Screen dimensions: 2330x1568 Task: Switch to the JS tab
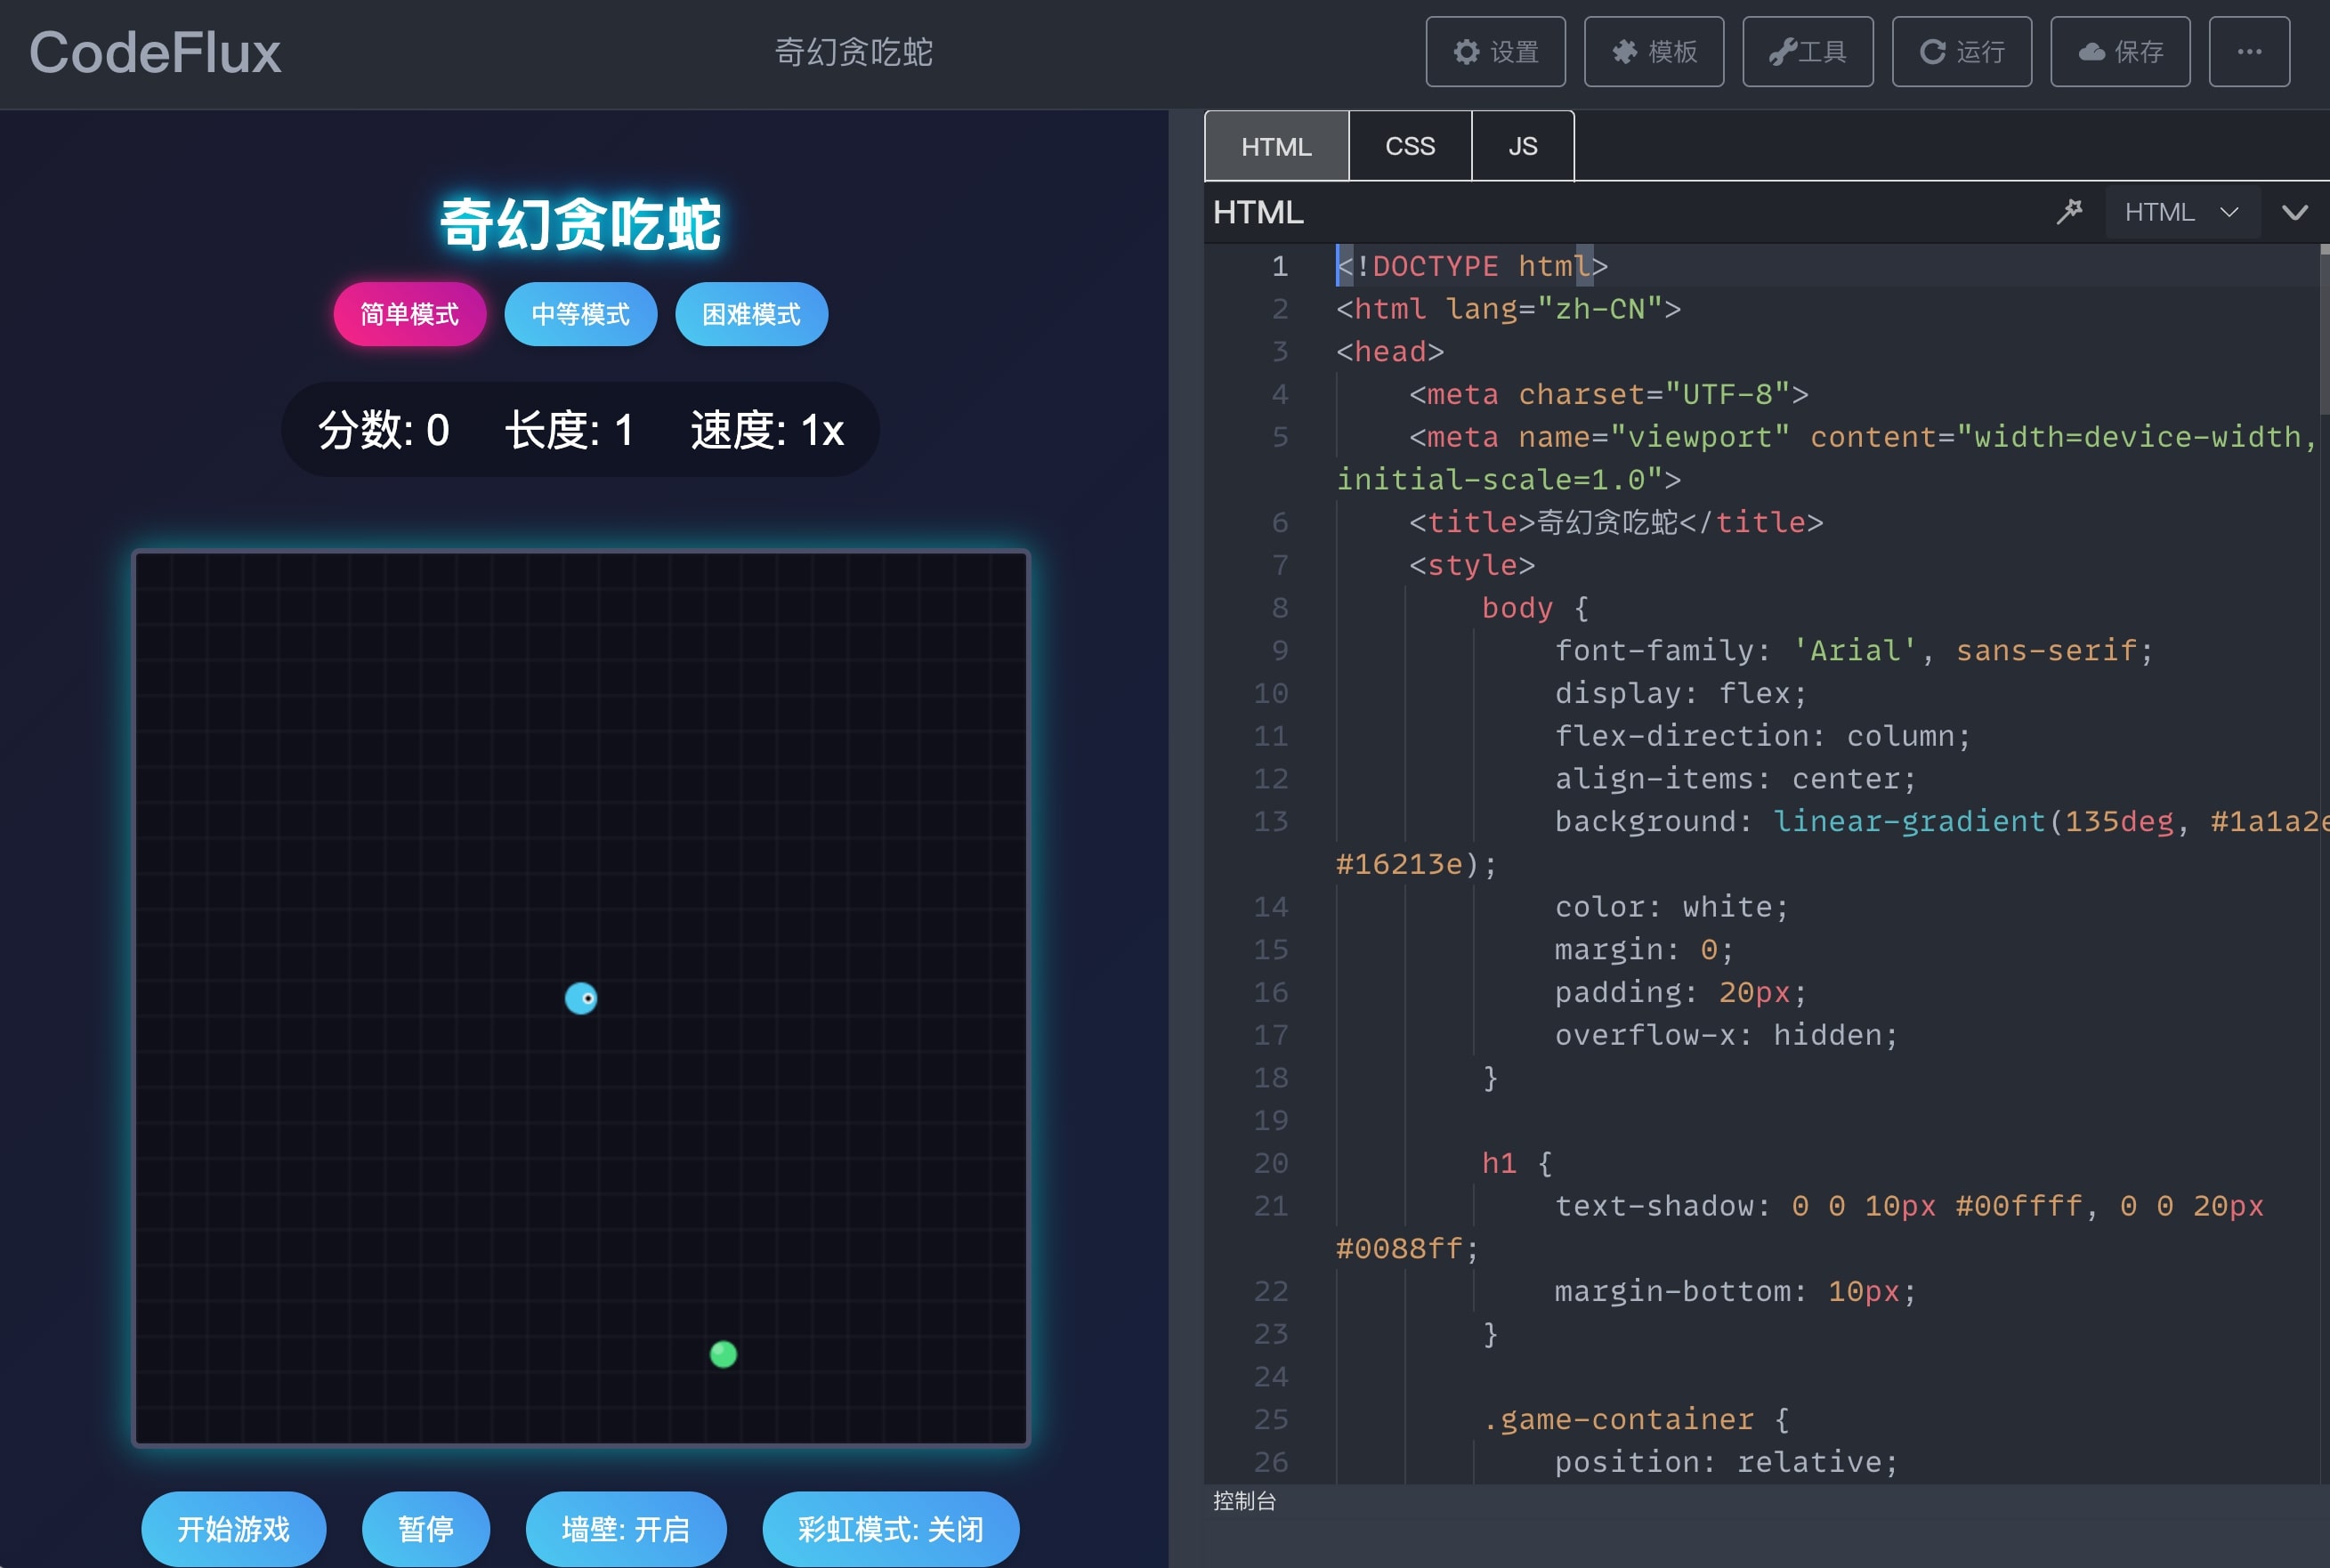[x=1522, y=146]
